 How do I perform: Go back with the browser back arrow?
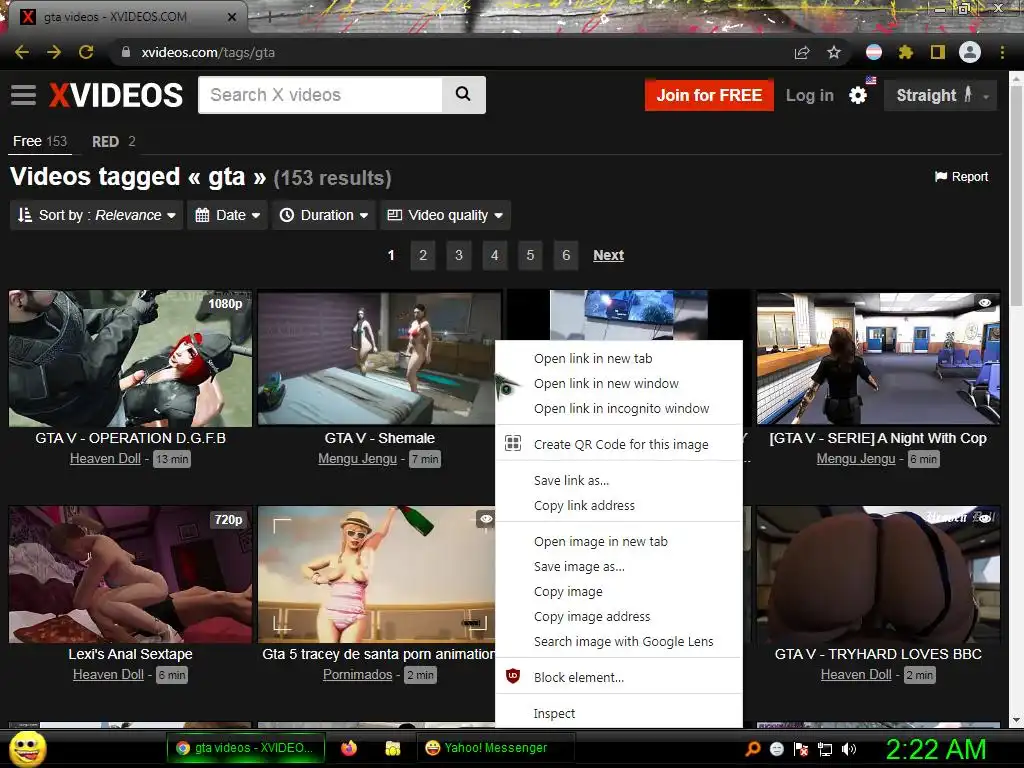pos(22,52)
